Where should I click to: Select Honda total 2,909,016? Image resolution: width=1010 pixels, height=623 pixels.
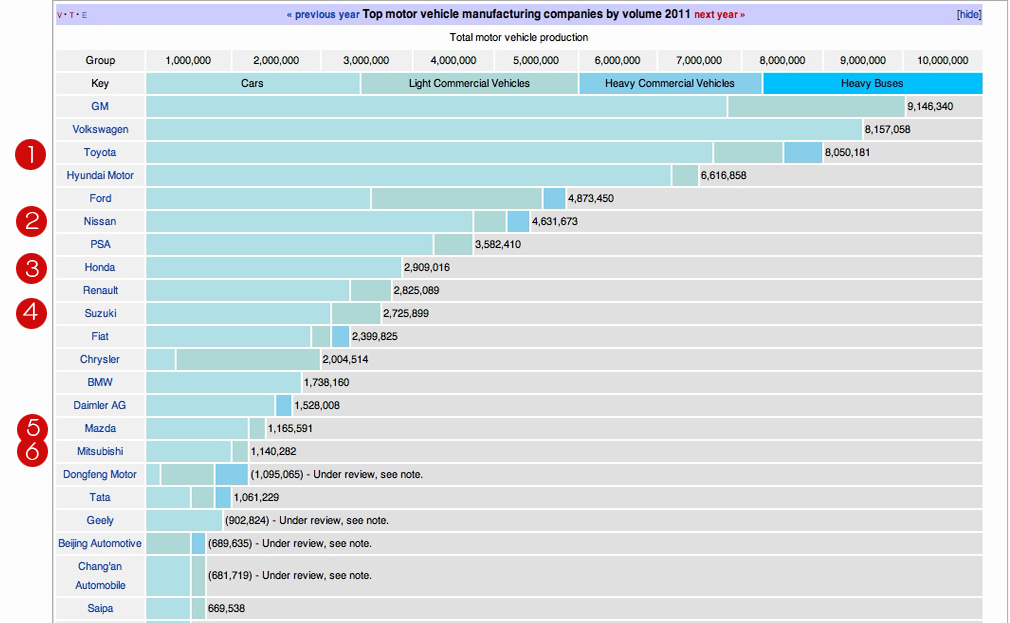[427, 267]
